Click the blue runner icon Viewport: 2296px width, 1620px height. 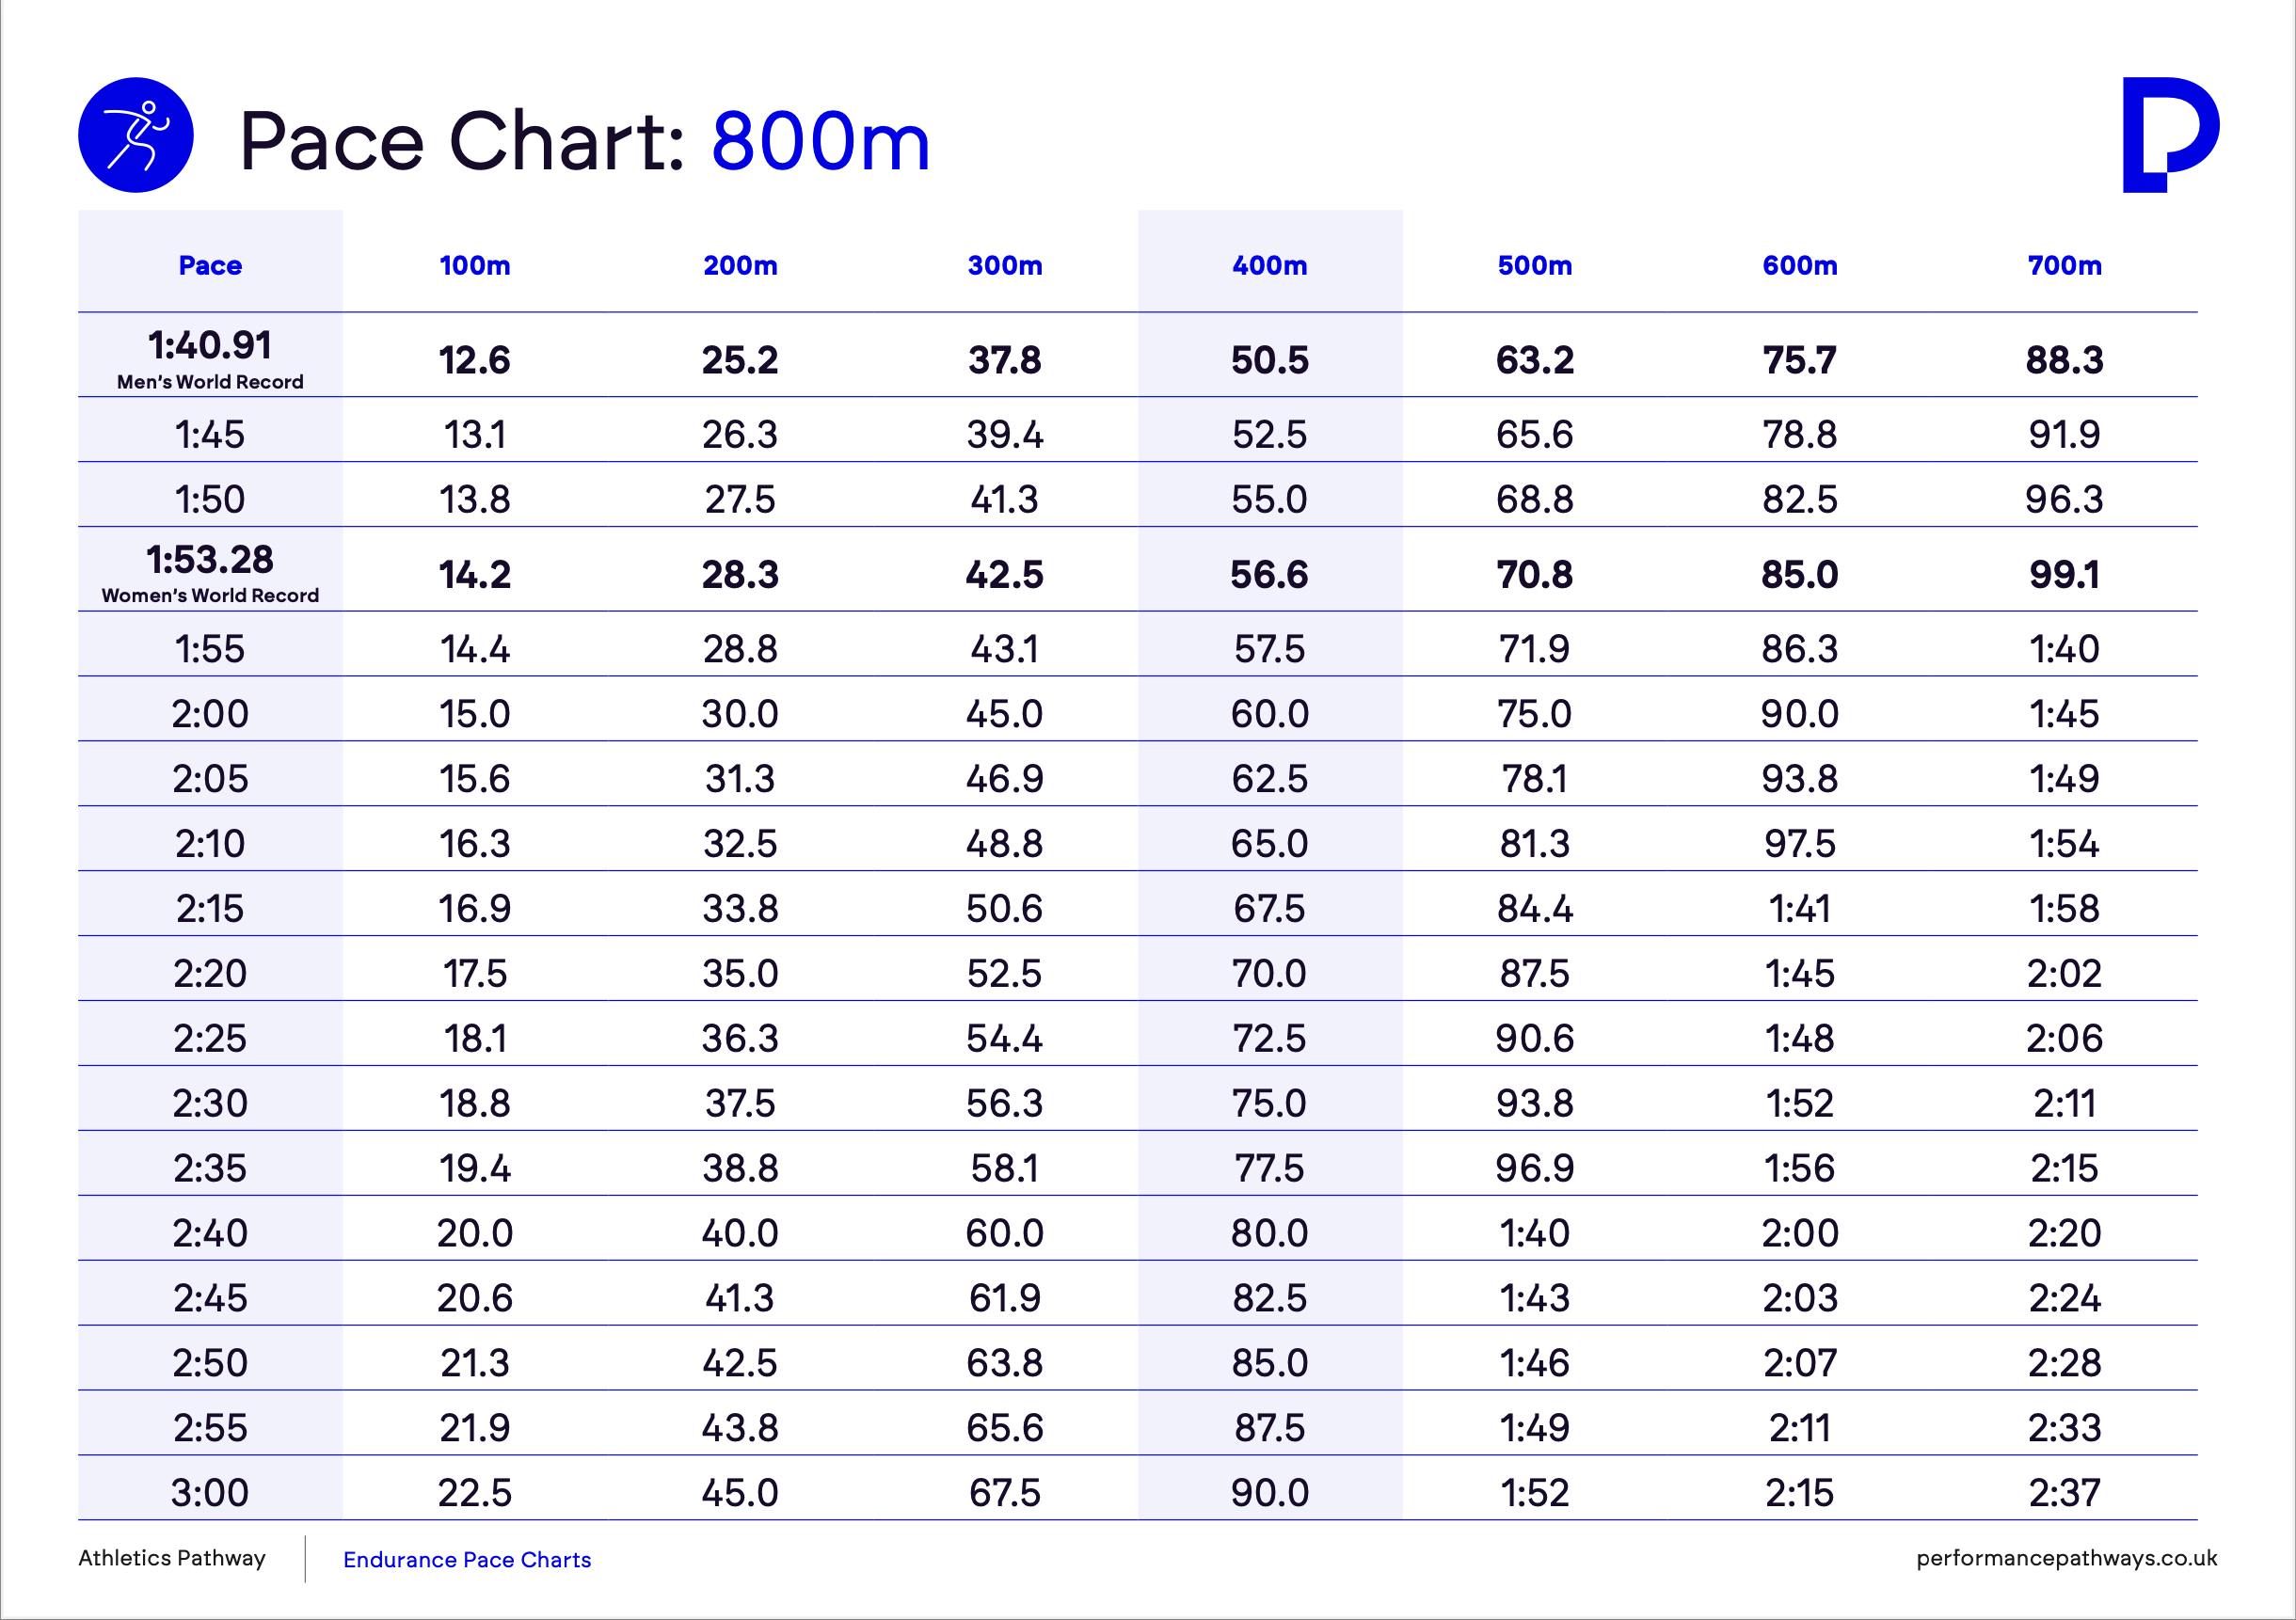[136, 135]
